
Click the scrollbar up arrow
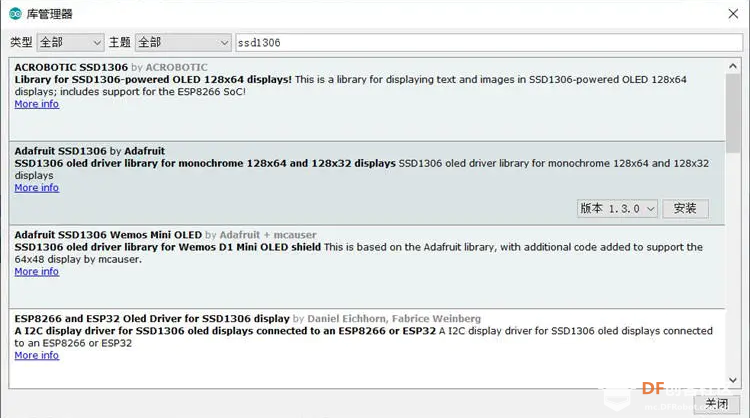click(733, 66)
